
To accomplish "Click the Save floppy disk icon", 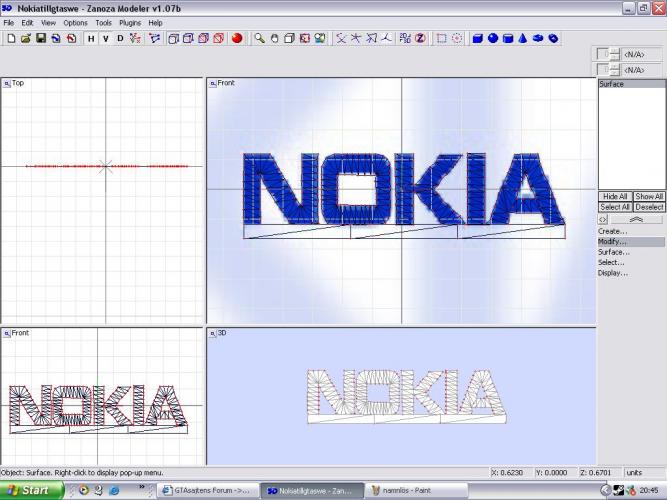I will pos(41,39).
